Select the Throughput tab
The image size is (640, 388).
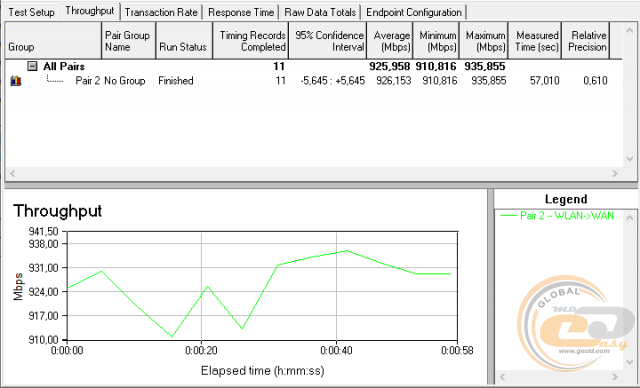tap(90, 11)
